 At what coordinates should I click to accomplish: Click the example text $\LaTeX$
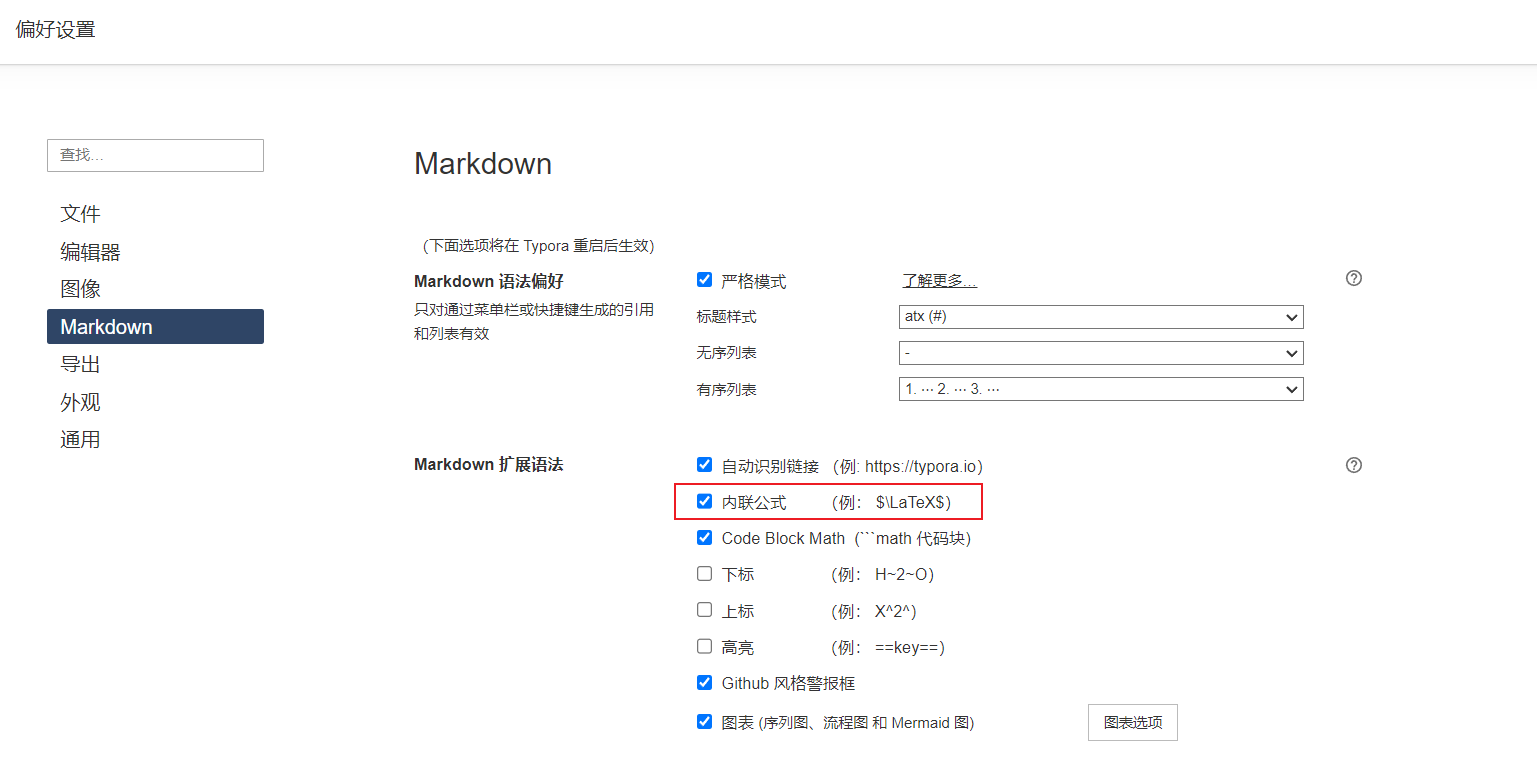click(x=910, y=502)
